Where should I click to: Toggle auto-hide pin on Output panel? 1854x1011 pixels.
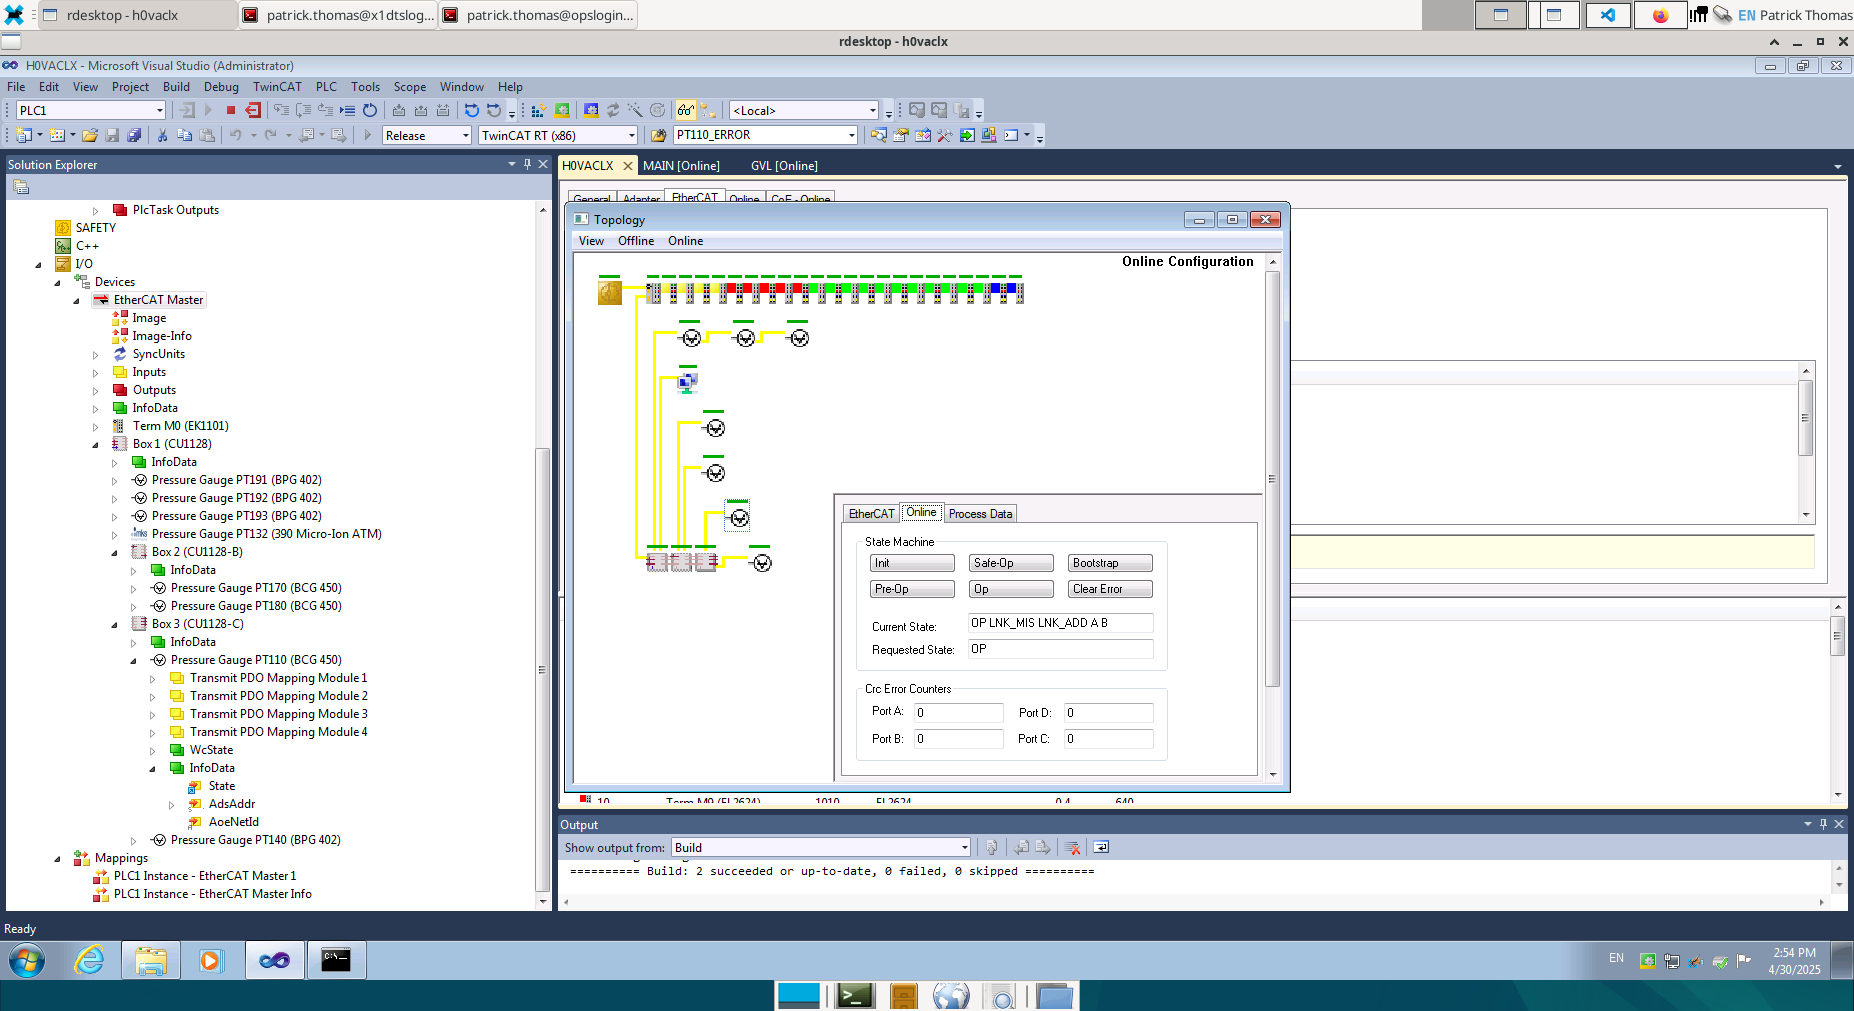click(1823, 824)
